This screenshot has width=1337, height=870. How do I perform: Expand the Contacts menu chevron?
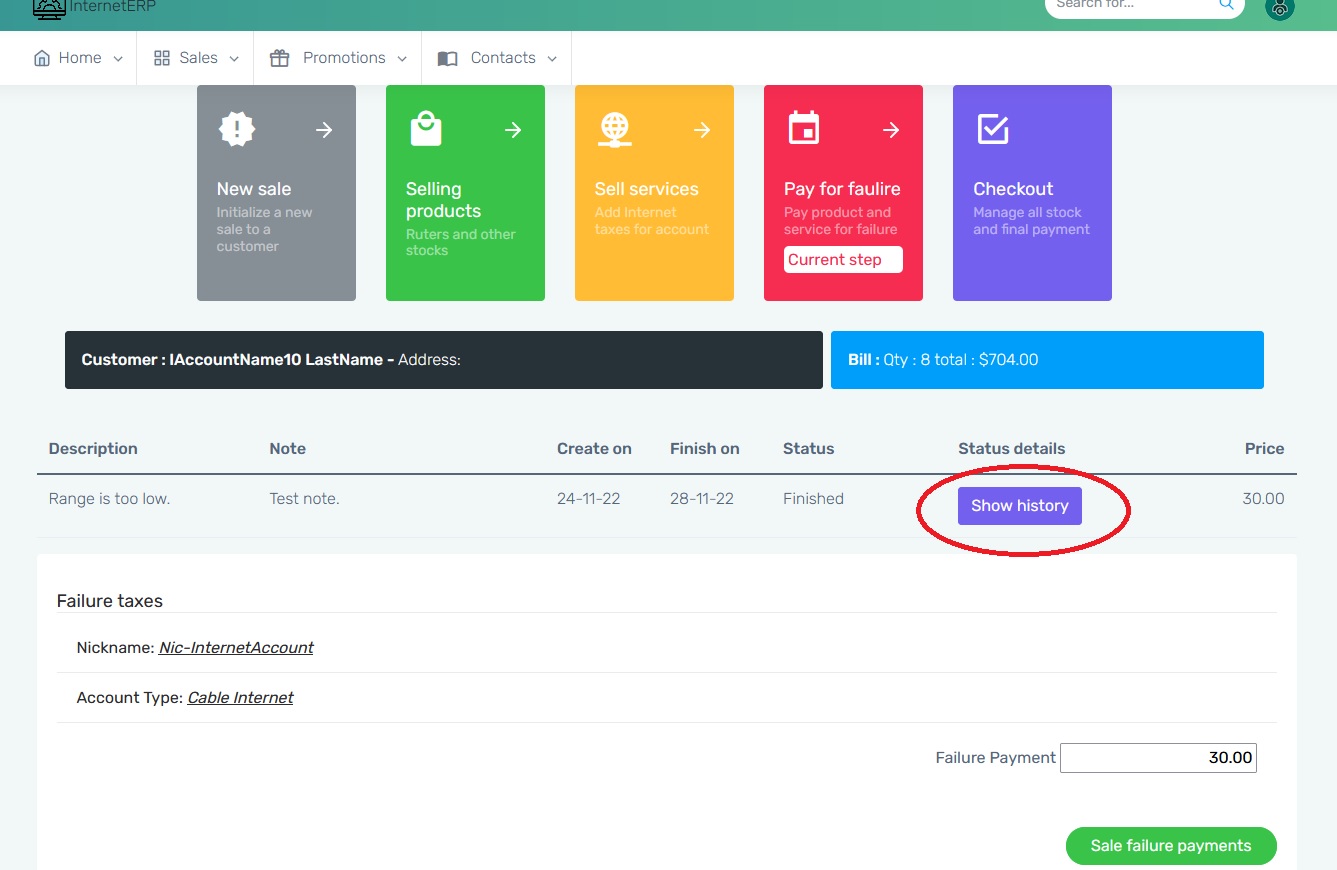click(552, 59)
